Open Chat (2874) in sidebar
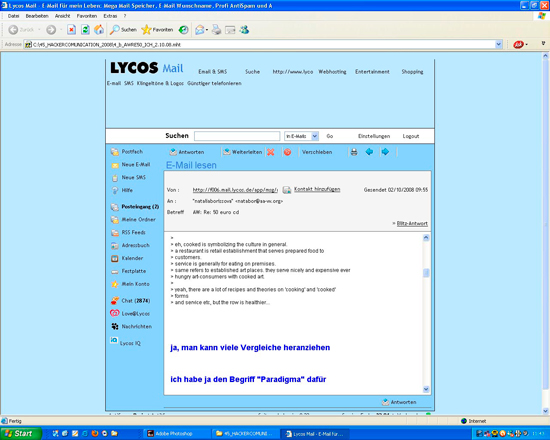This screenshot has height=440, width=550. (130, 301)
